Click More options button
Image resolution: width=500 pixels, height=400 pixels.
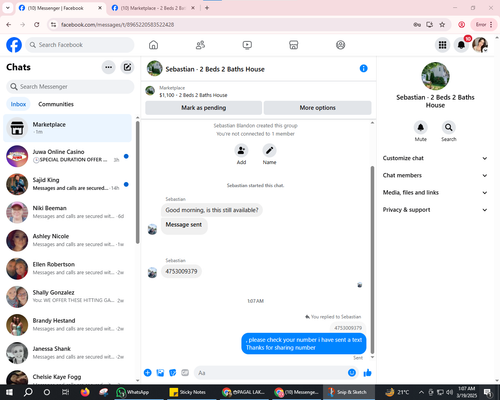pos(317,108)
